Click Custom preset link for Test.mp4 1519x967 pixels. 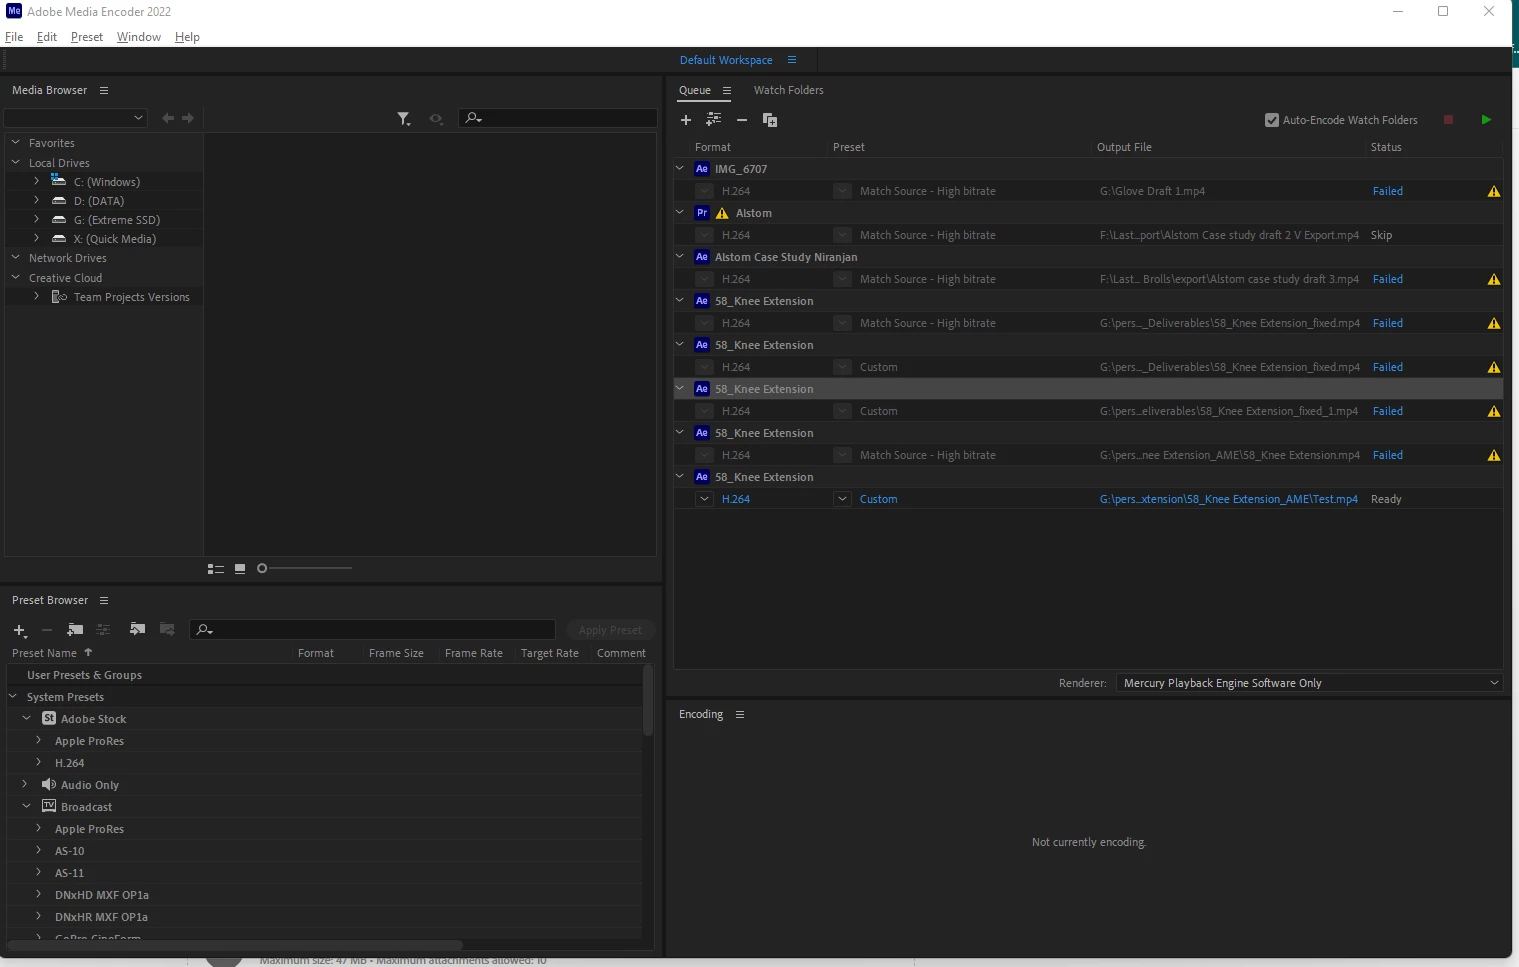click(x=879, y=499)
